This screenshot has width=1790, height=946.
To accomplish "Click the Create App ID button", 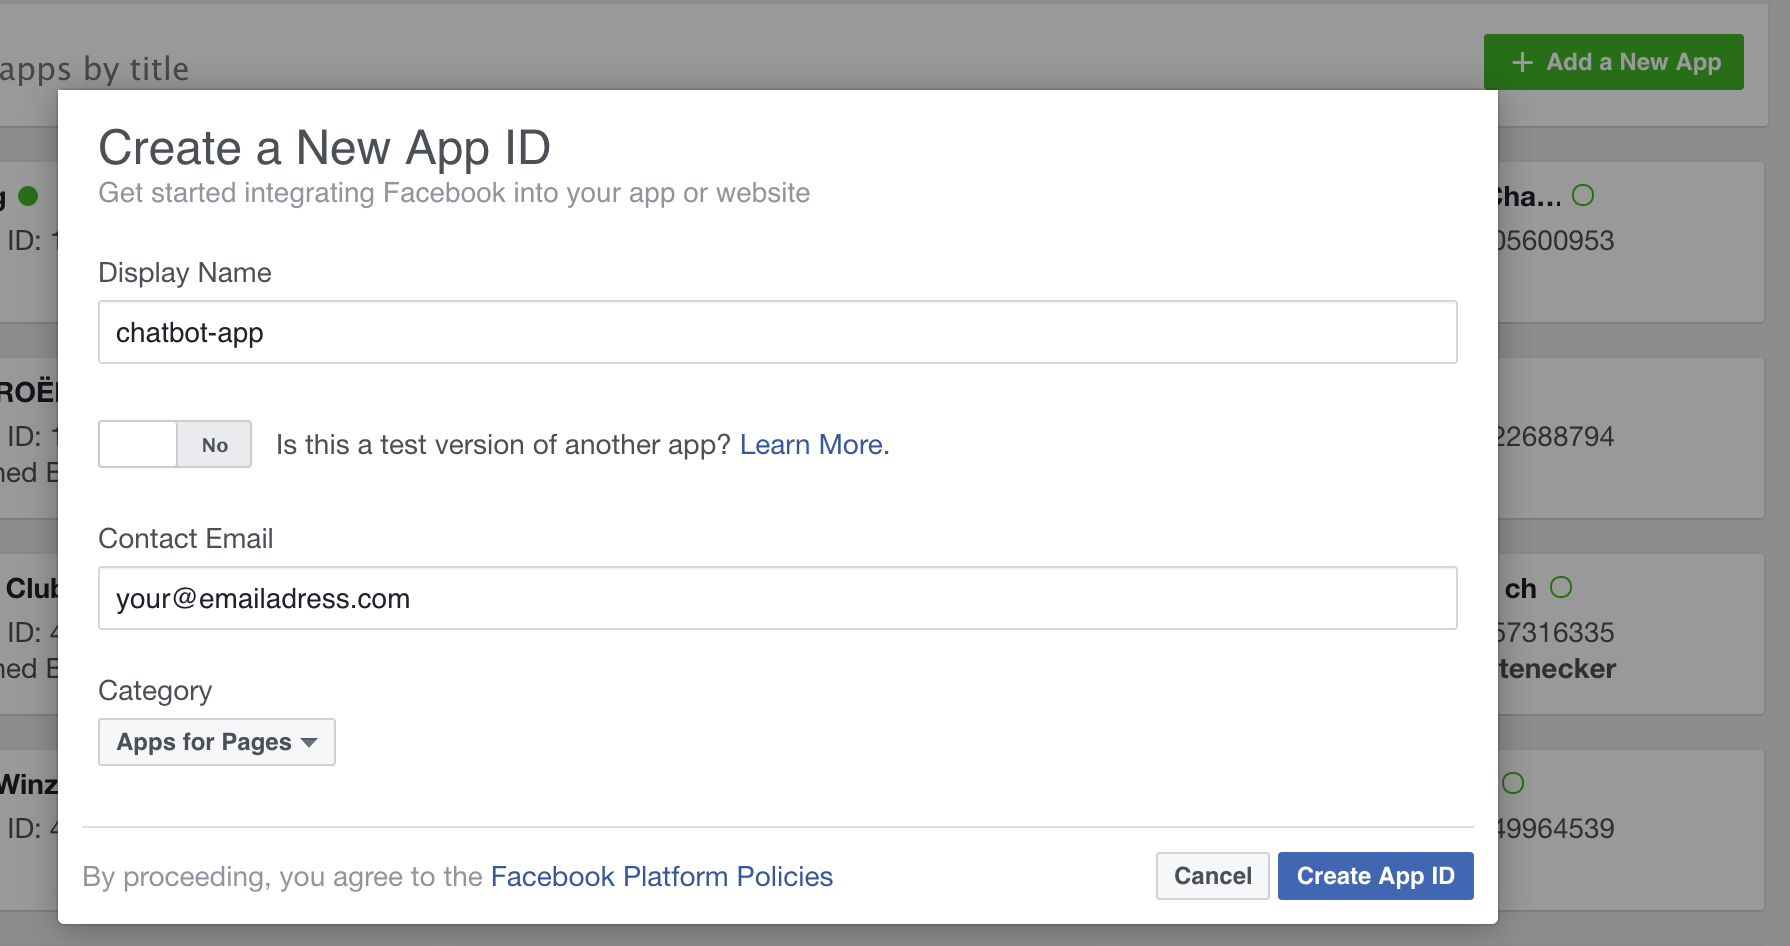I will (1375, 876).
